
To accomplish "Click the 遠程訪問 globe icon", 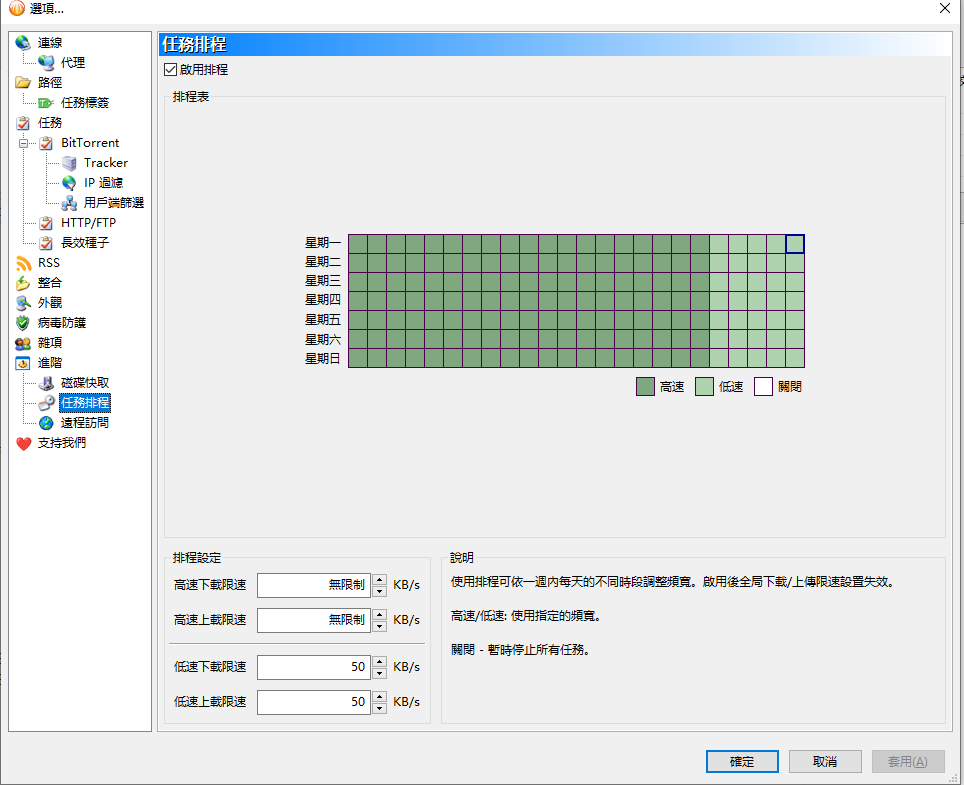I will coord(46,423).
